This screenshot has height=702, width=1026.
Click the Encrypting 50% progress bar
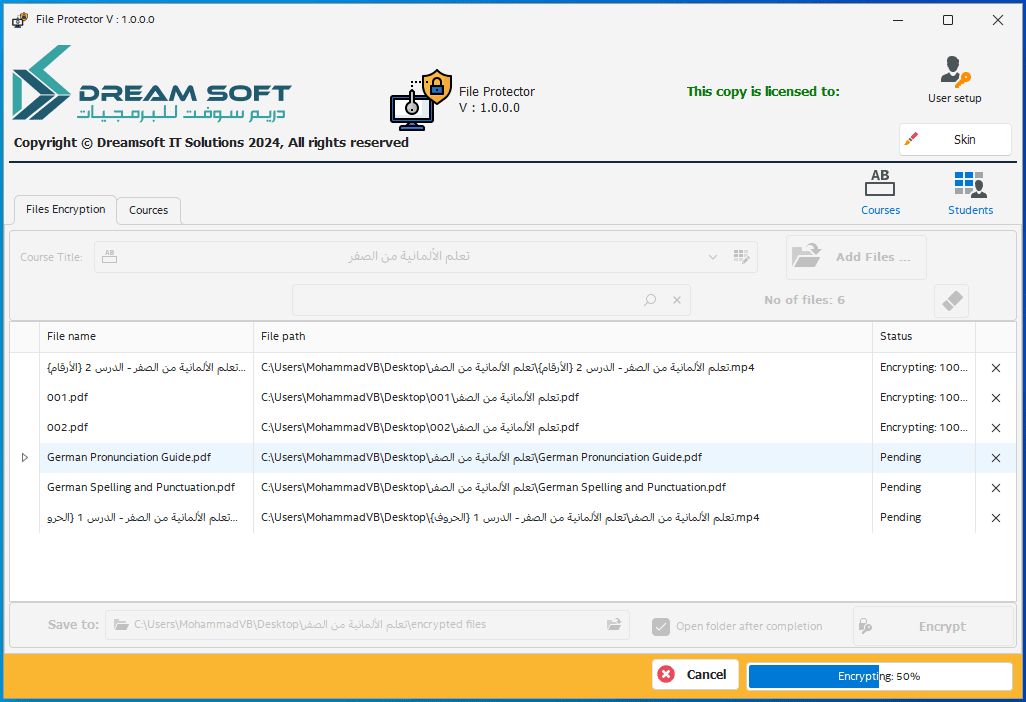coord(879,676)
